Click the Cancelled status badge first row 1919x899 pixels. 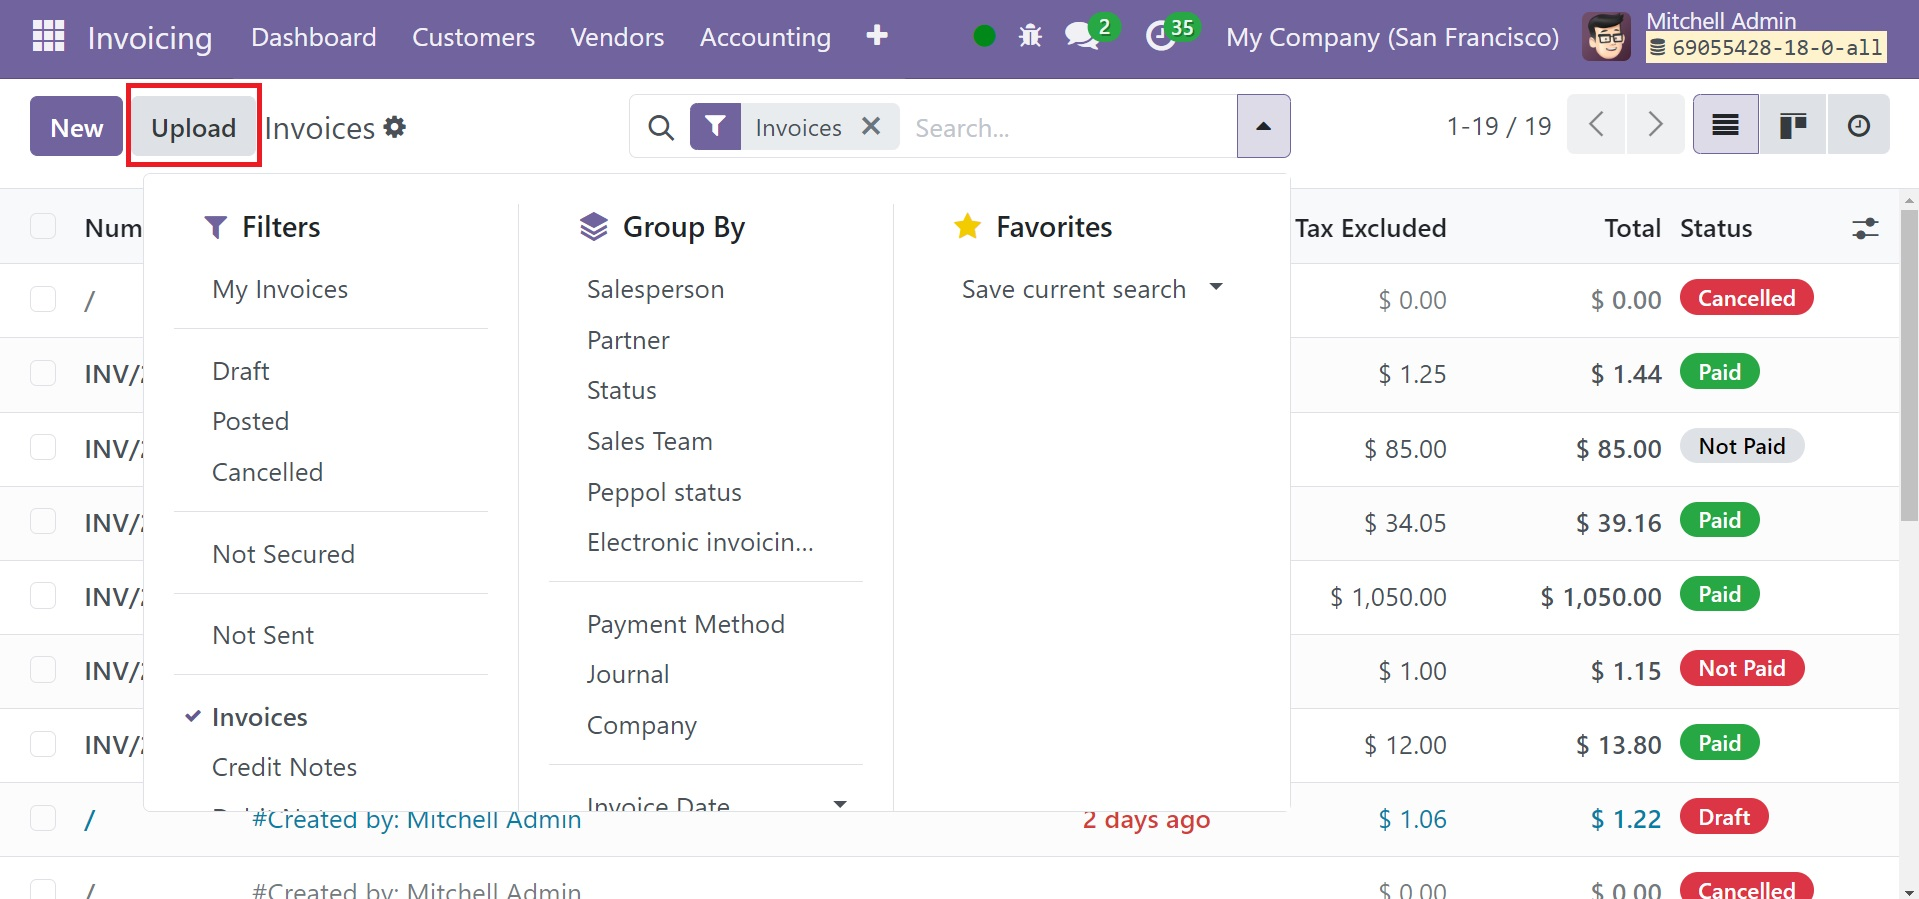click(1746, 298)
